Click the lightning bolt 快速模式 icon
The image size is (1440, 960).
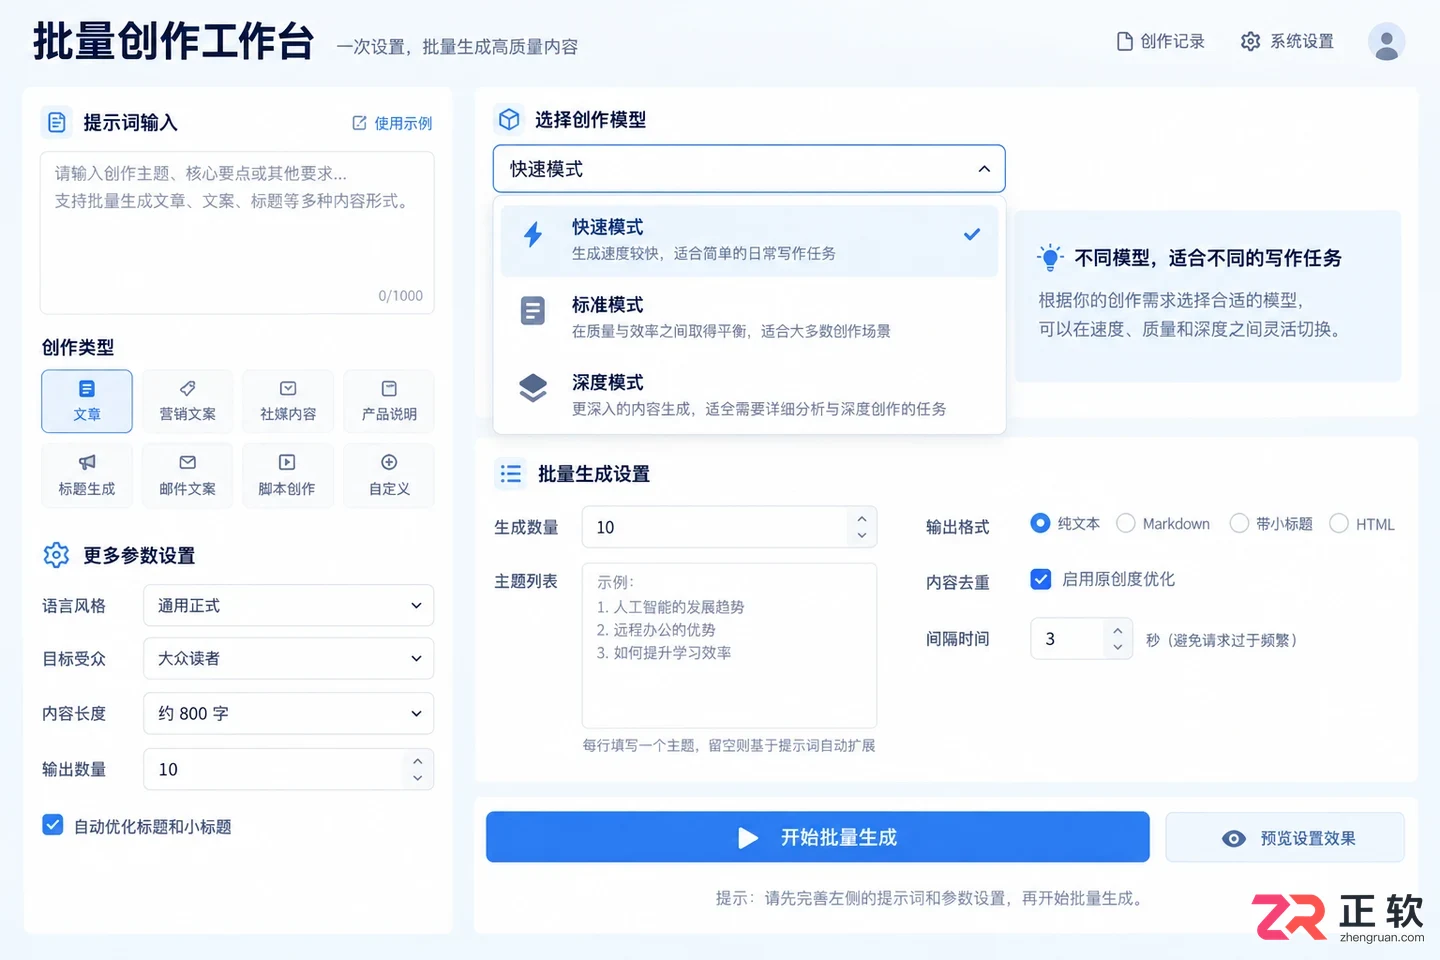(x=533, y=235)
